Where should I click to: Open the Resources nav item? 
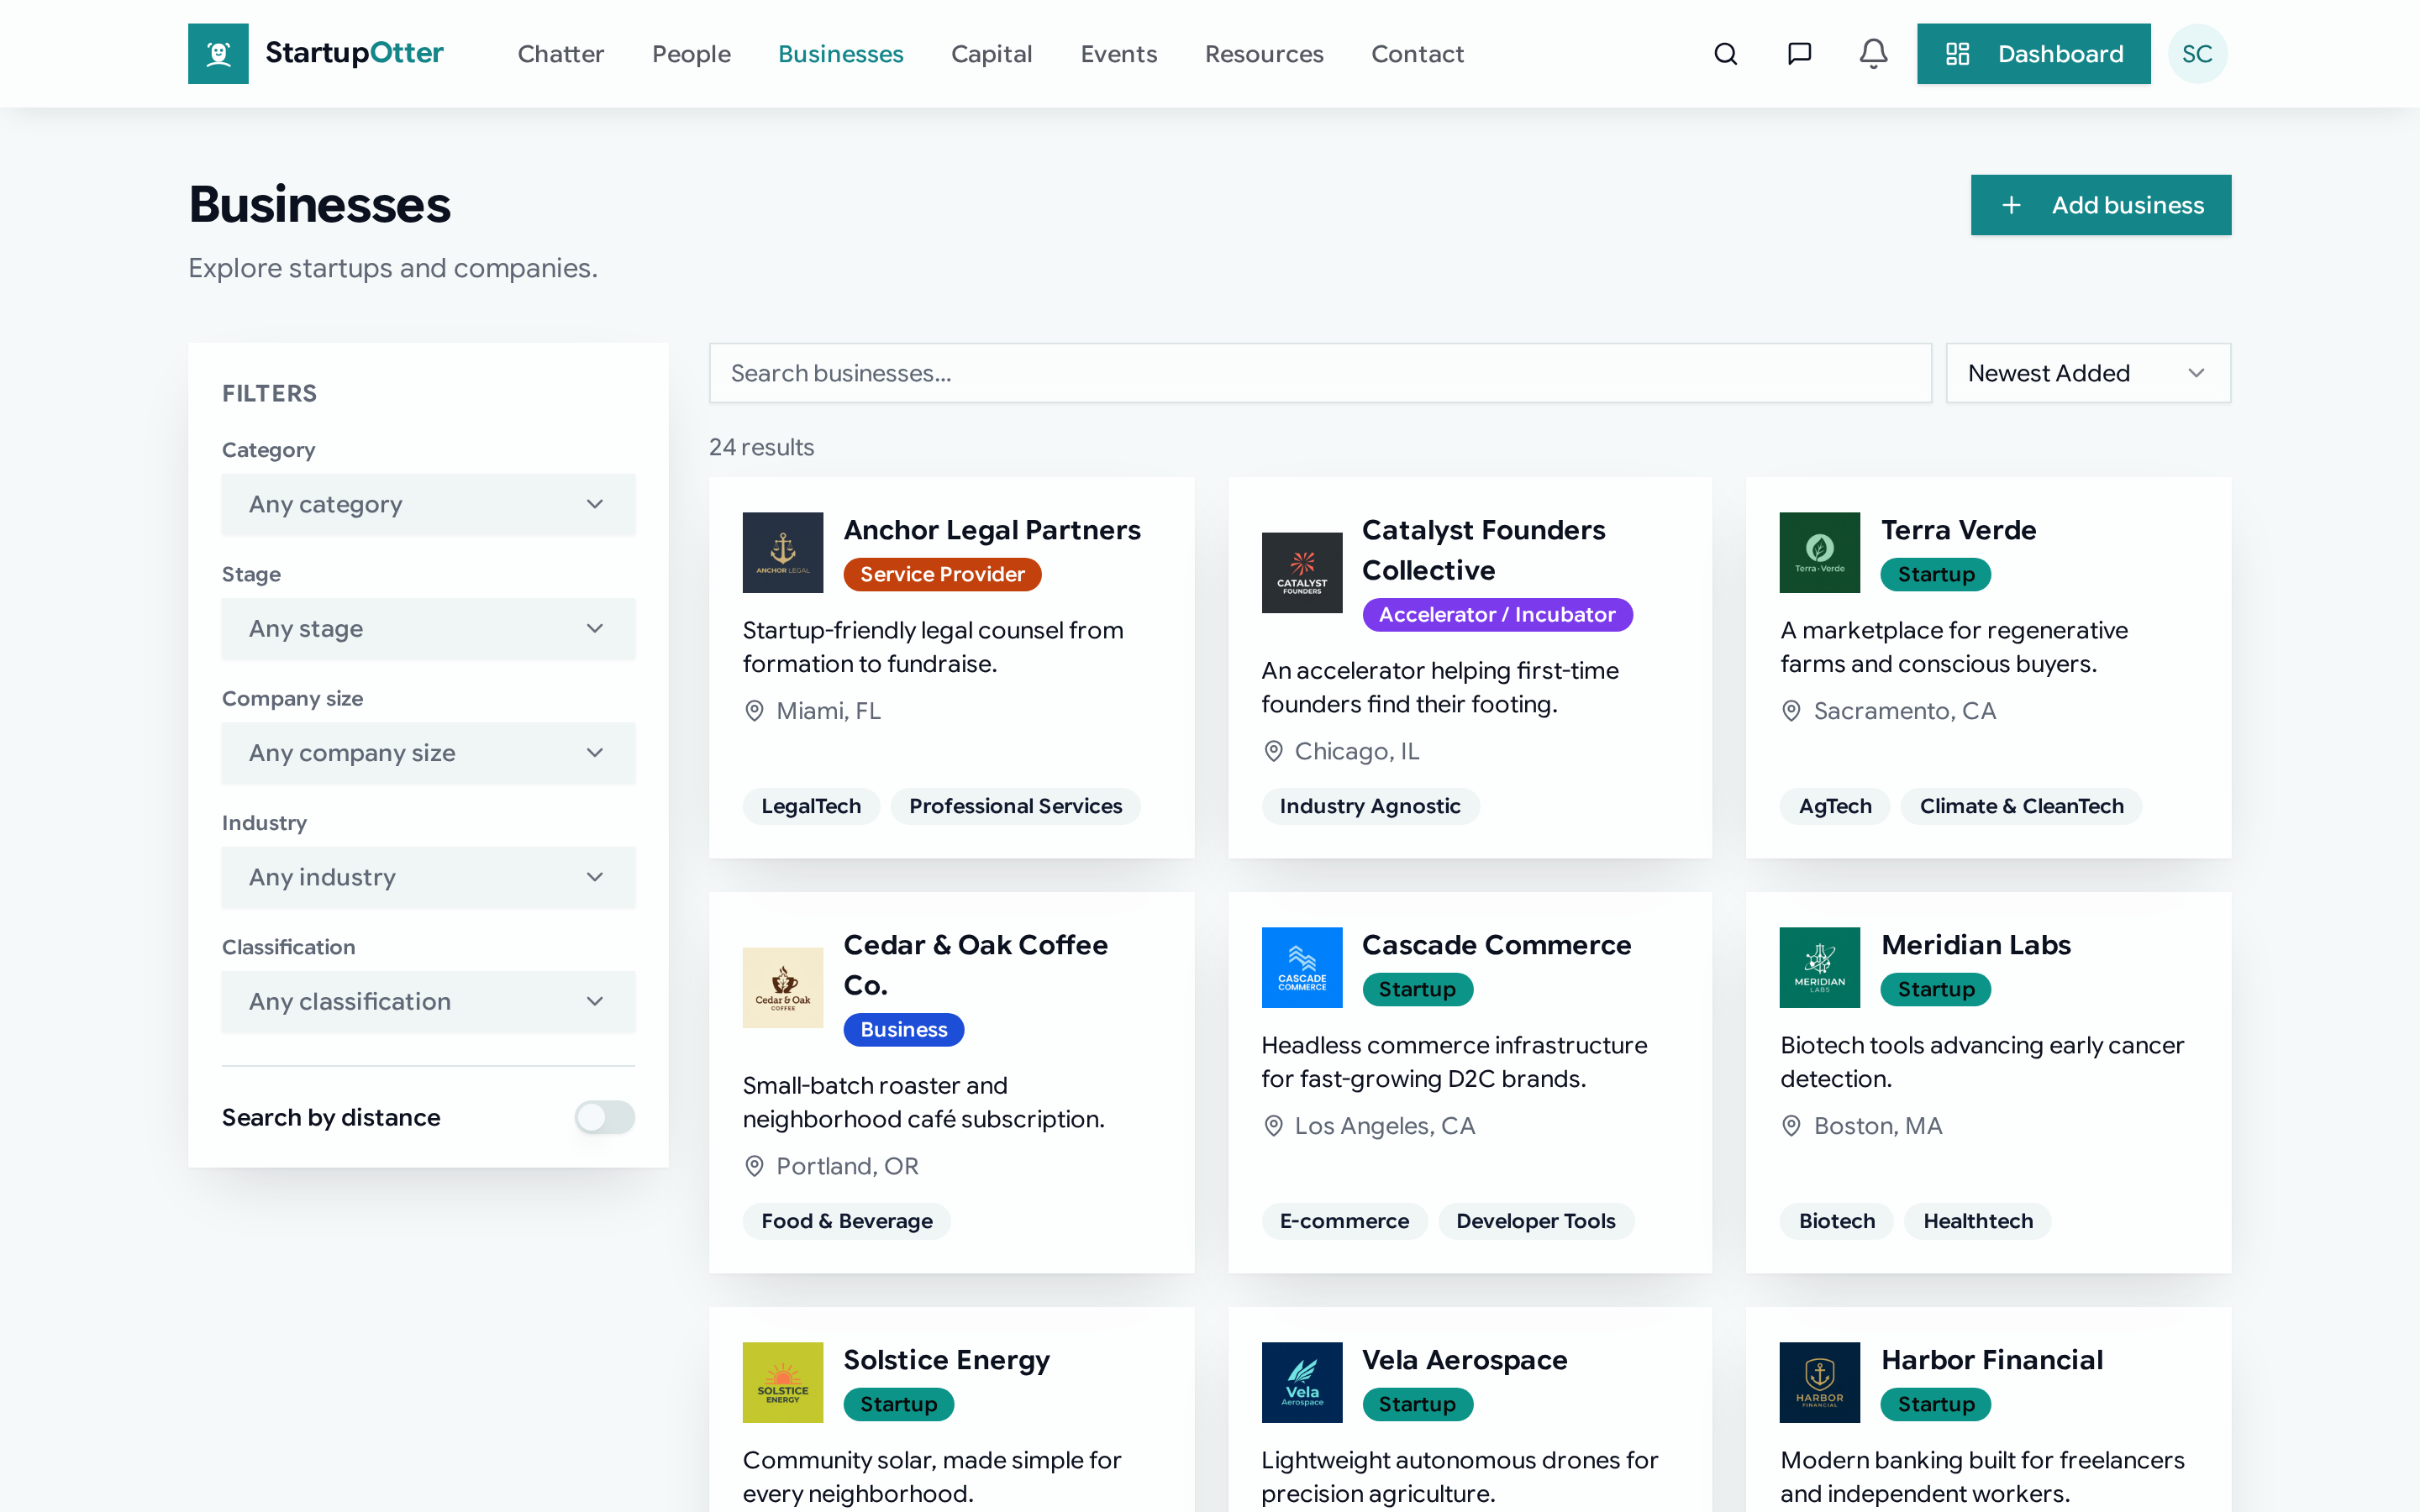pyautogui.click(x=1264, y=54)
